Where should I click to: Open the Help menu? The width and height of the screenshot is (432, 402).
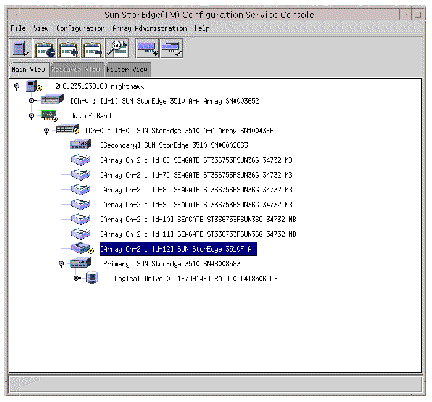click(201, 28)
